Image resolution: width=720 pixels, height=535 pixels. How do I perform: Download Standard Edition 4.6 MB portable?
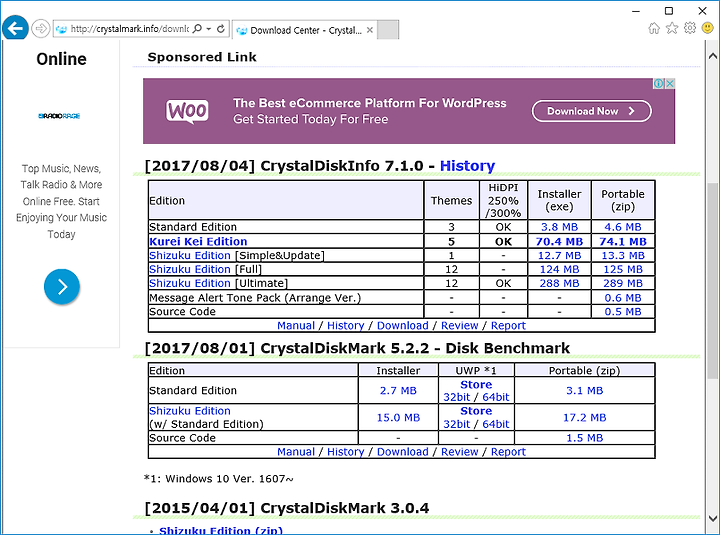[x=623, y=227]
